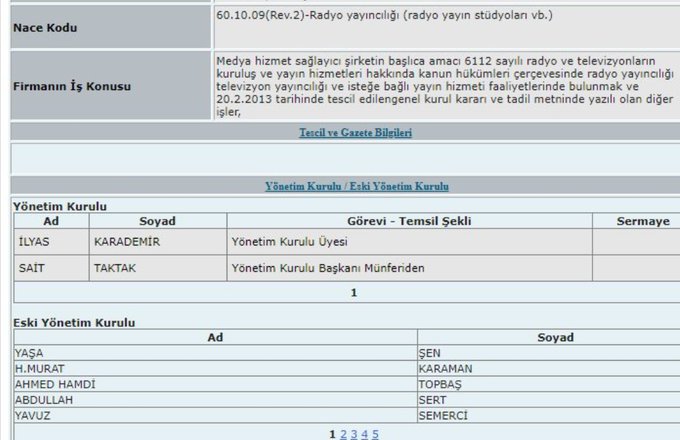Select the TOPBAŞ surname in former board
This screenshot has height=440, width=680.
click(443, 384)
